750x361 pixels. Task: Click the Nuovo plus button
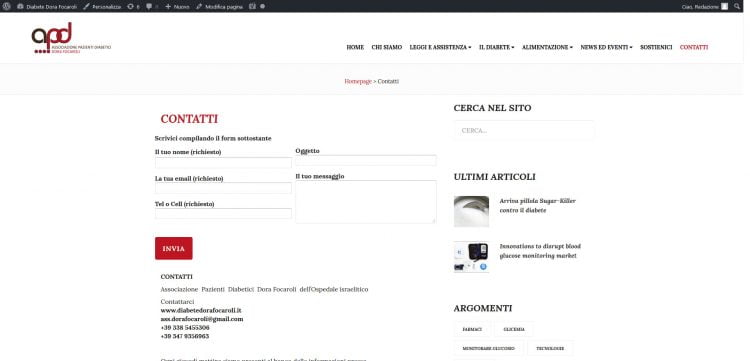click(177, 7)
